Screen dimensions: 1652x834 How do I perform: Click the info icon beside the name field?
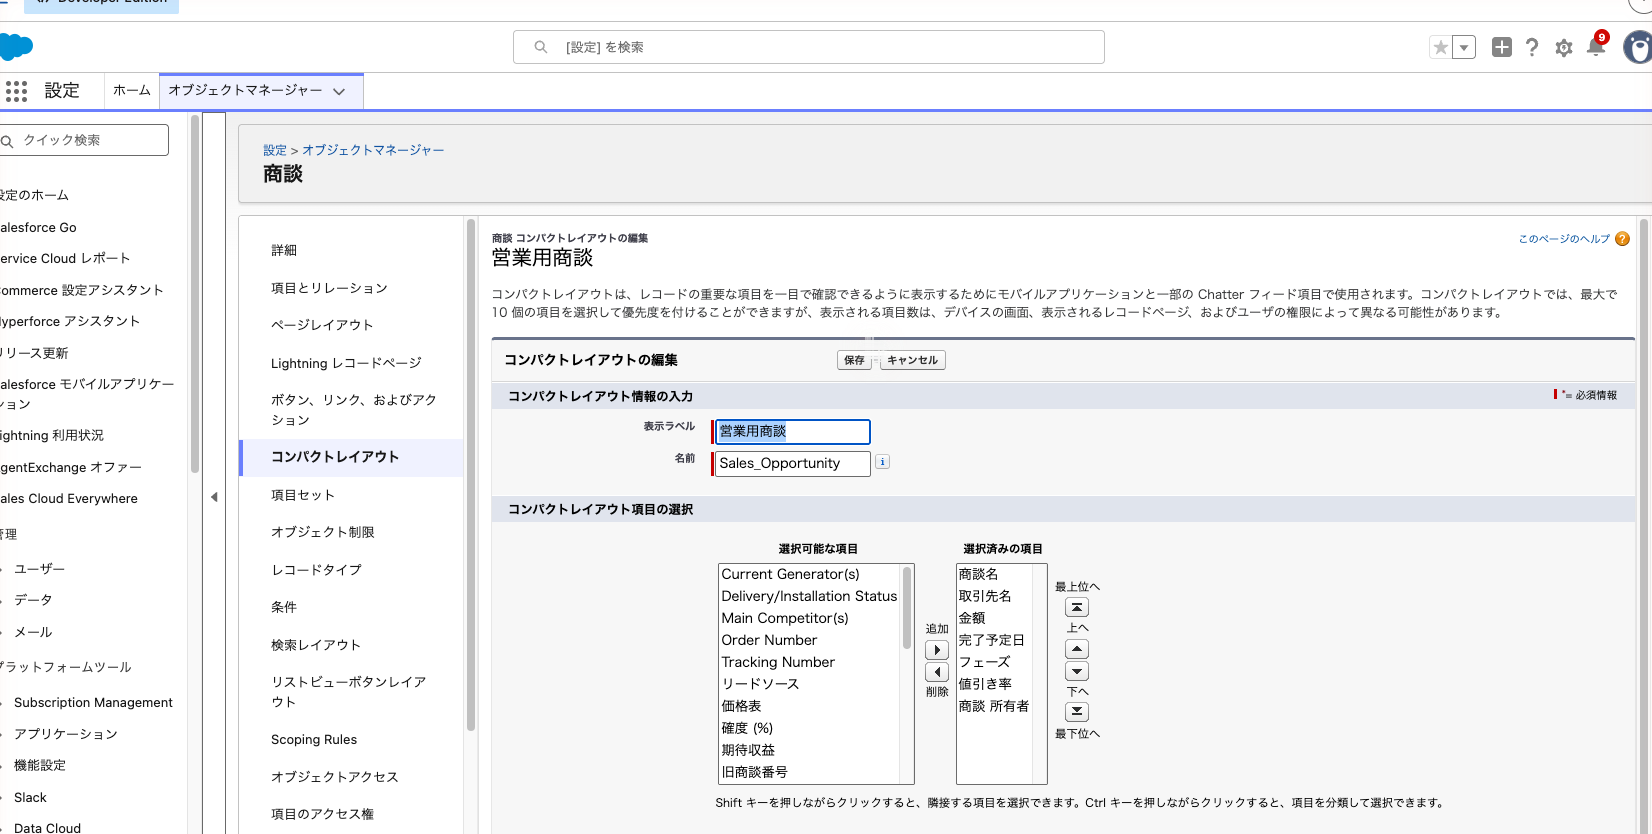[882, 462]
